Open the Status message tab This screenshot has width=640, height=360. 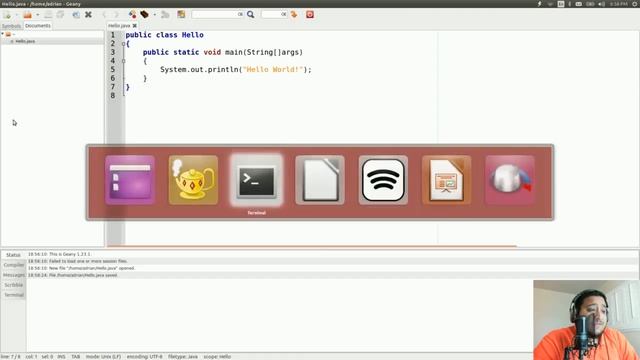click(13, 255)
